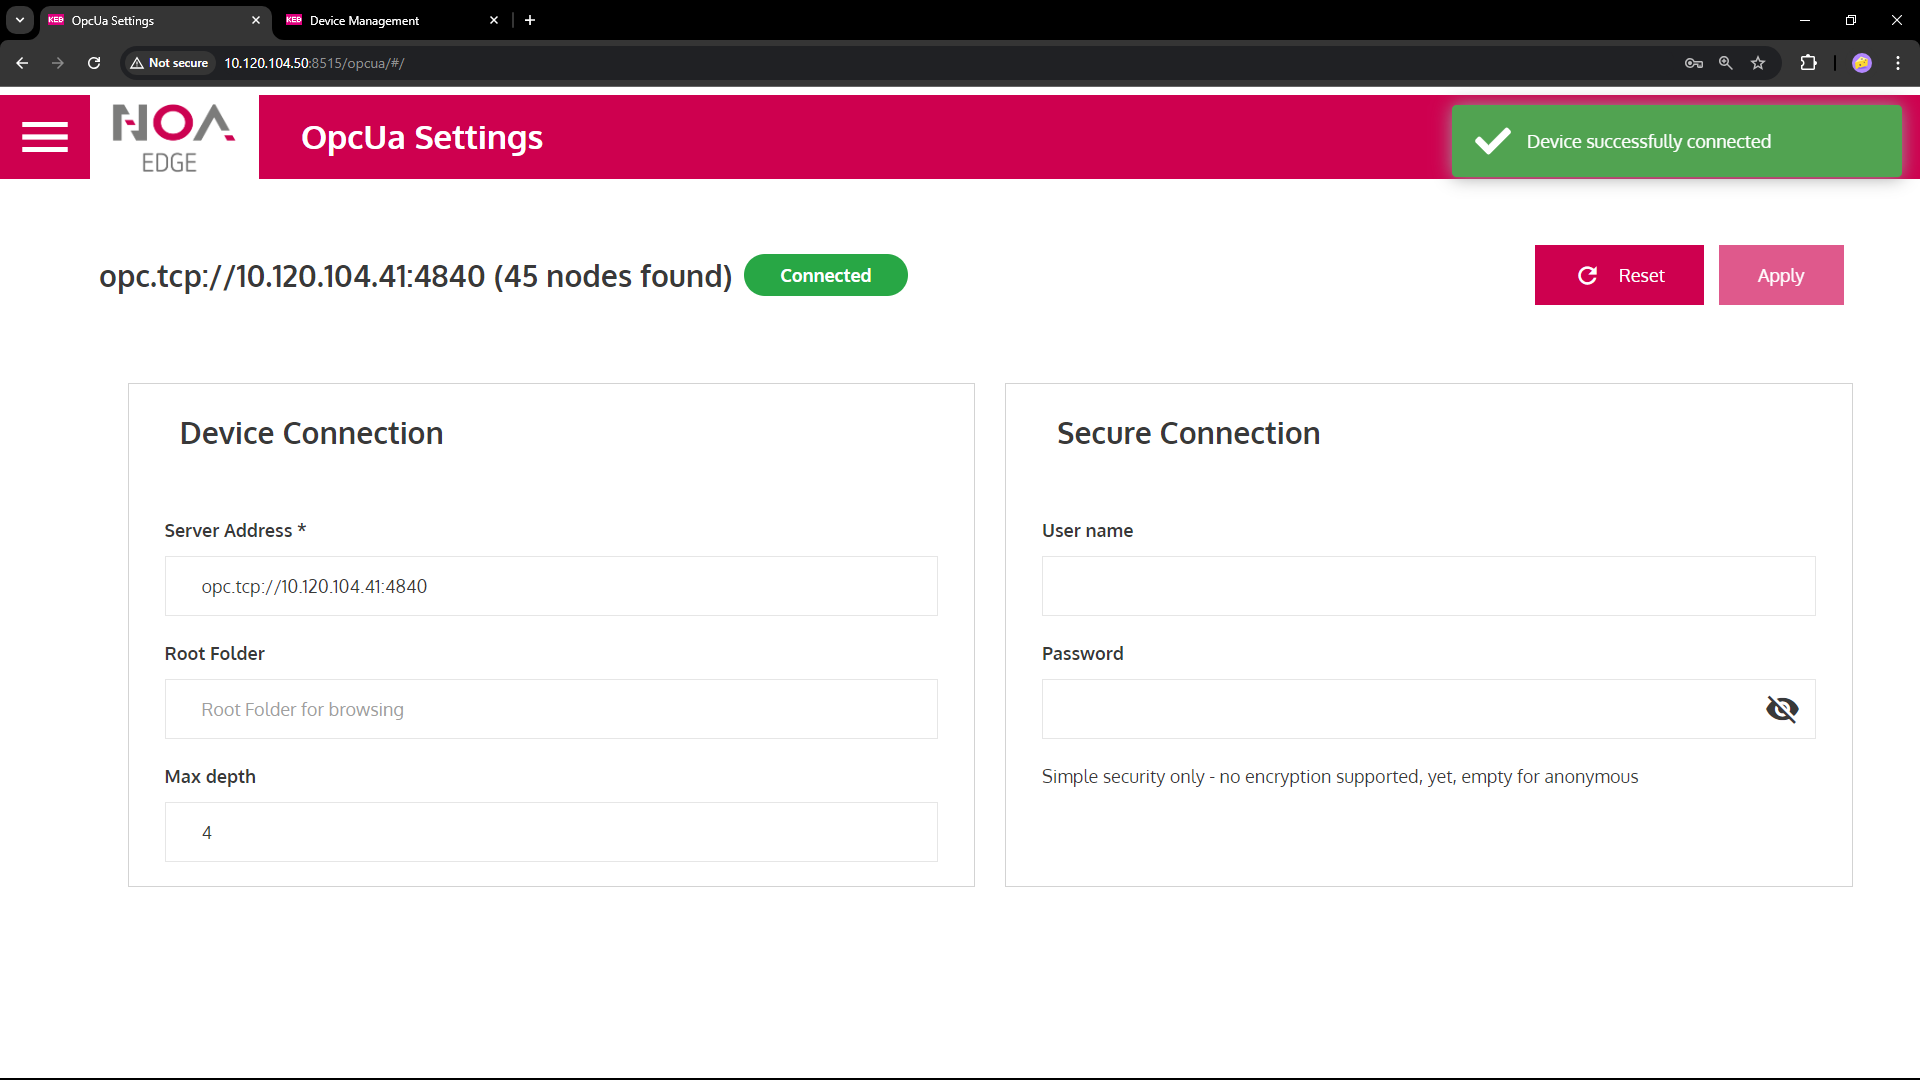Click the Max depth input field
The width and height of the screenshot is (1920, 1080).
point(550,832)
